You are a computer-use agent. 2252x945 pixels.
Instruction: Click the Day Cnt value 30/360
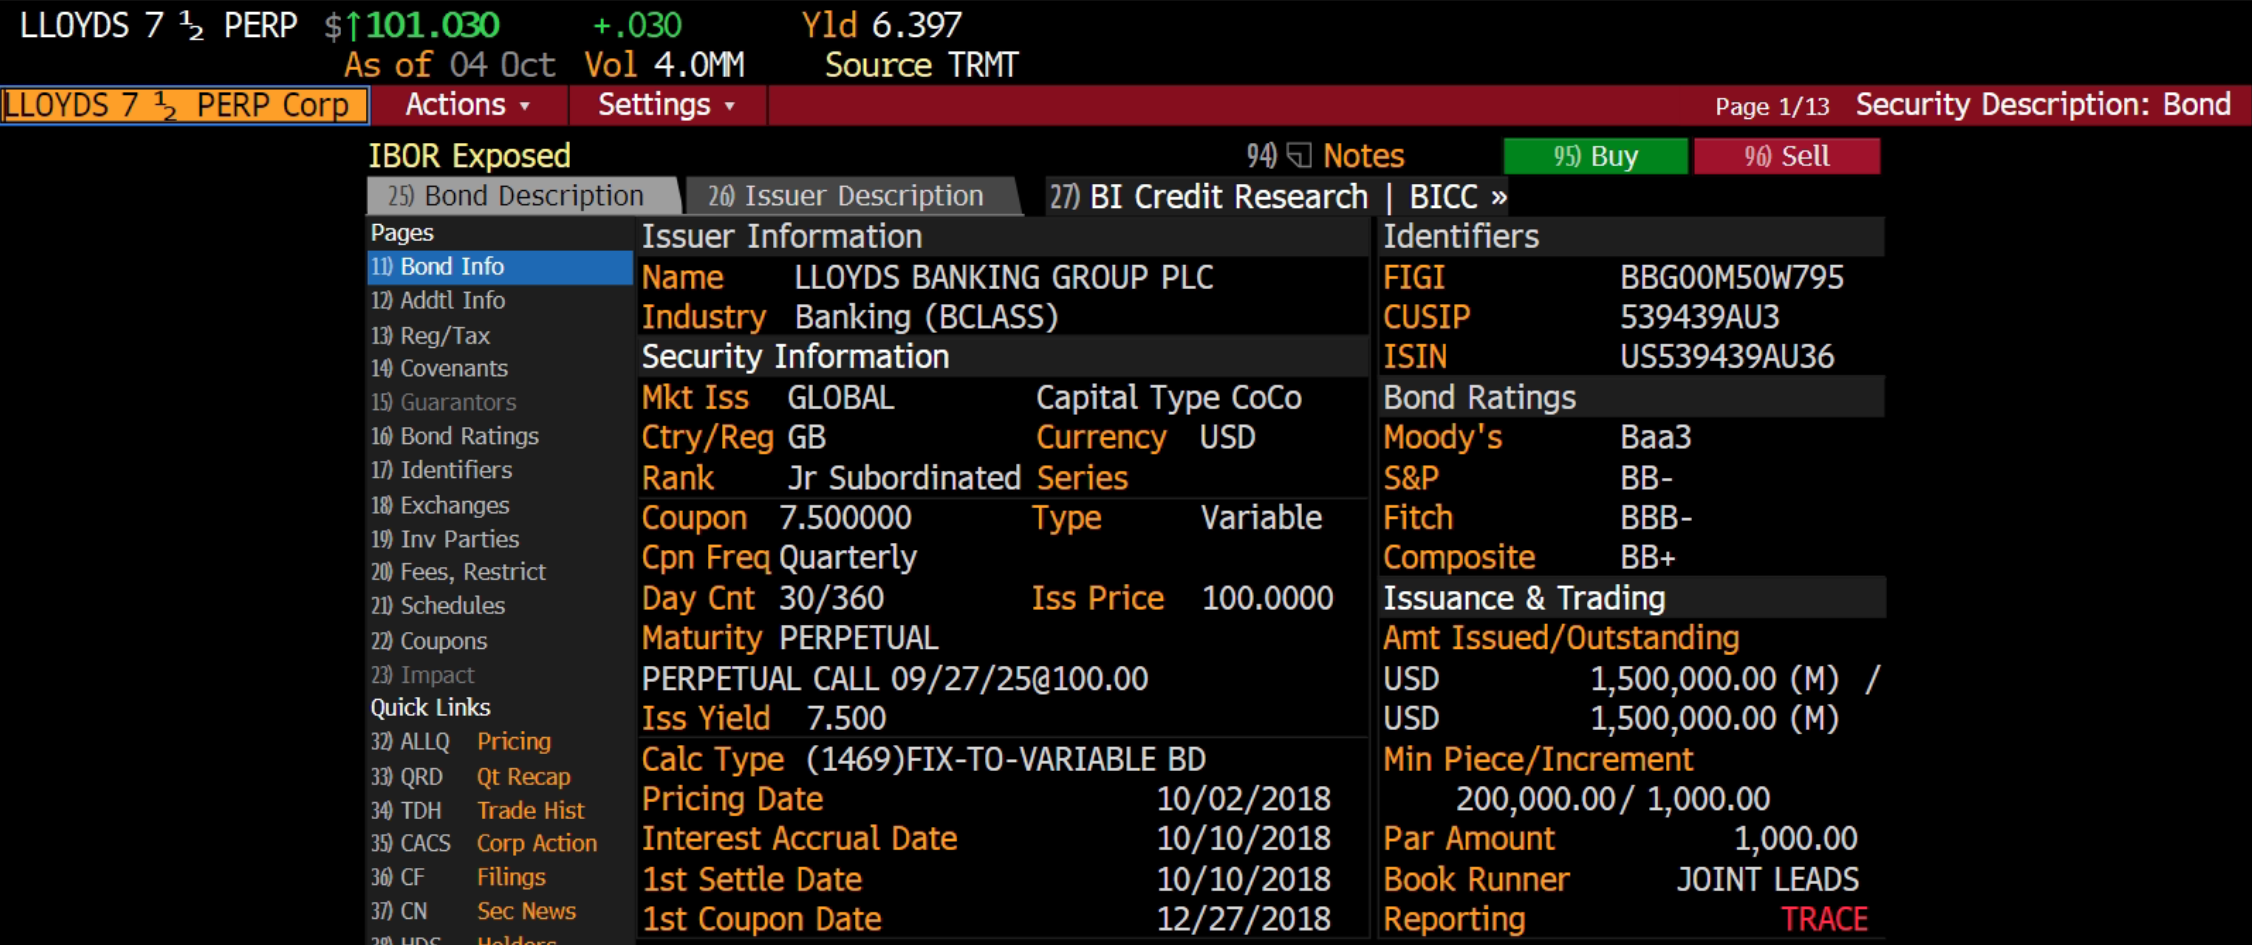(x=831, y=599)
